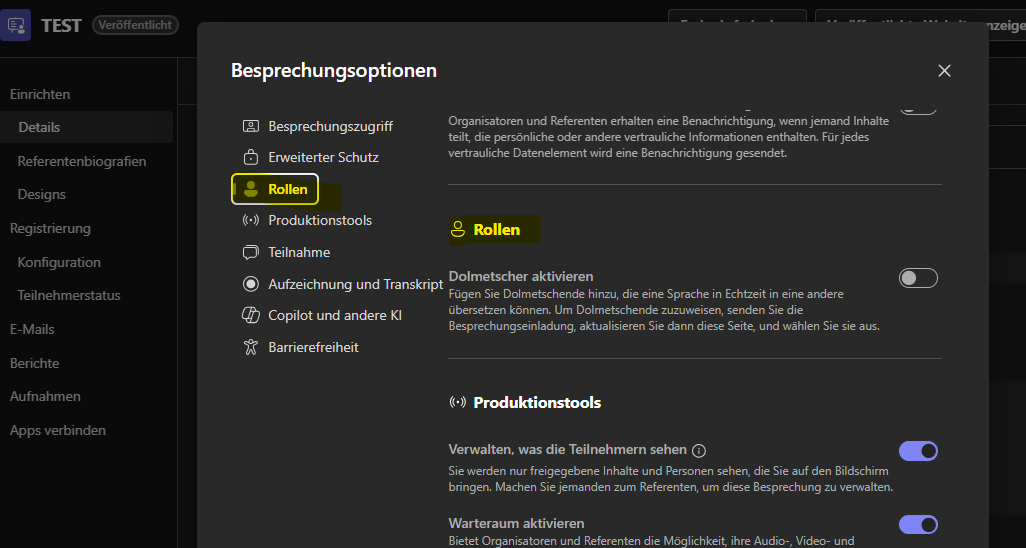Enable the Dolmetscher aktivieren toggle
Screen dimensions: 1026x548
[918, 278]
